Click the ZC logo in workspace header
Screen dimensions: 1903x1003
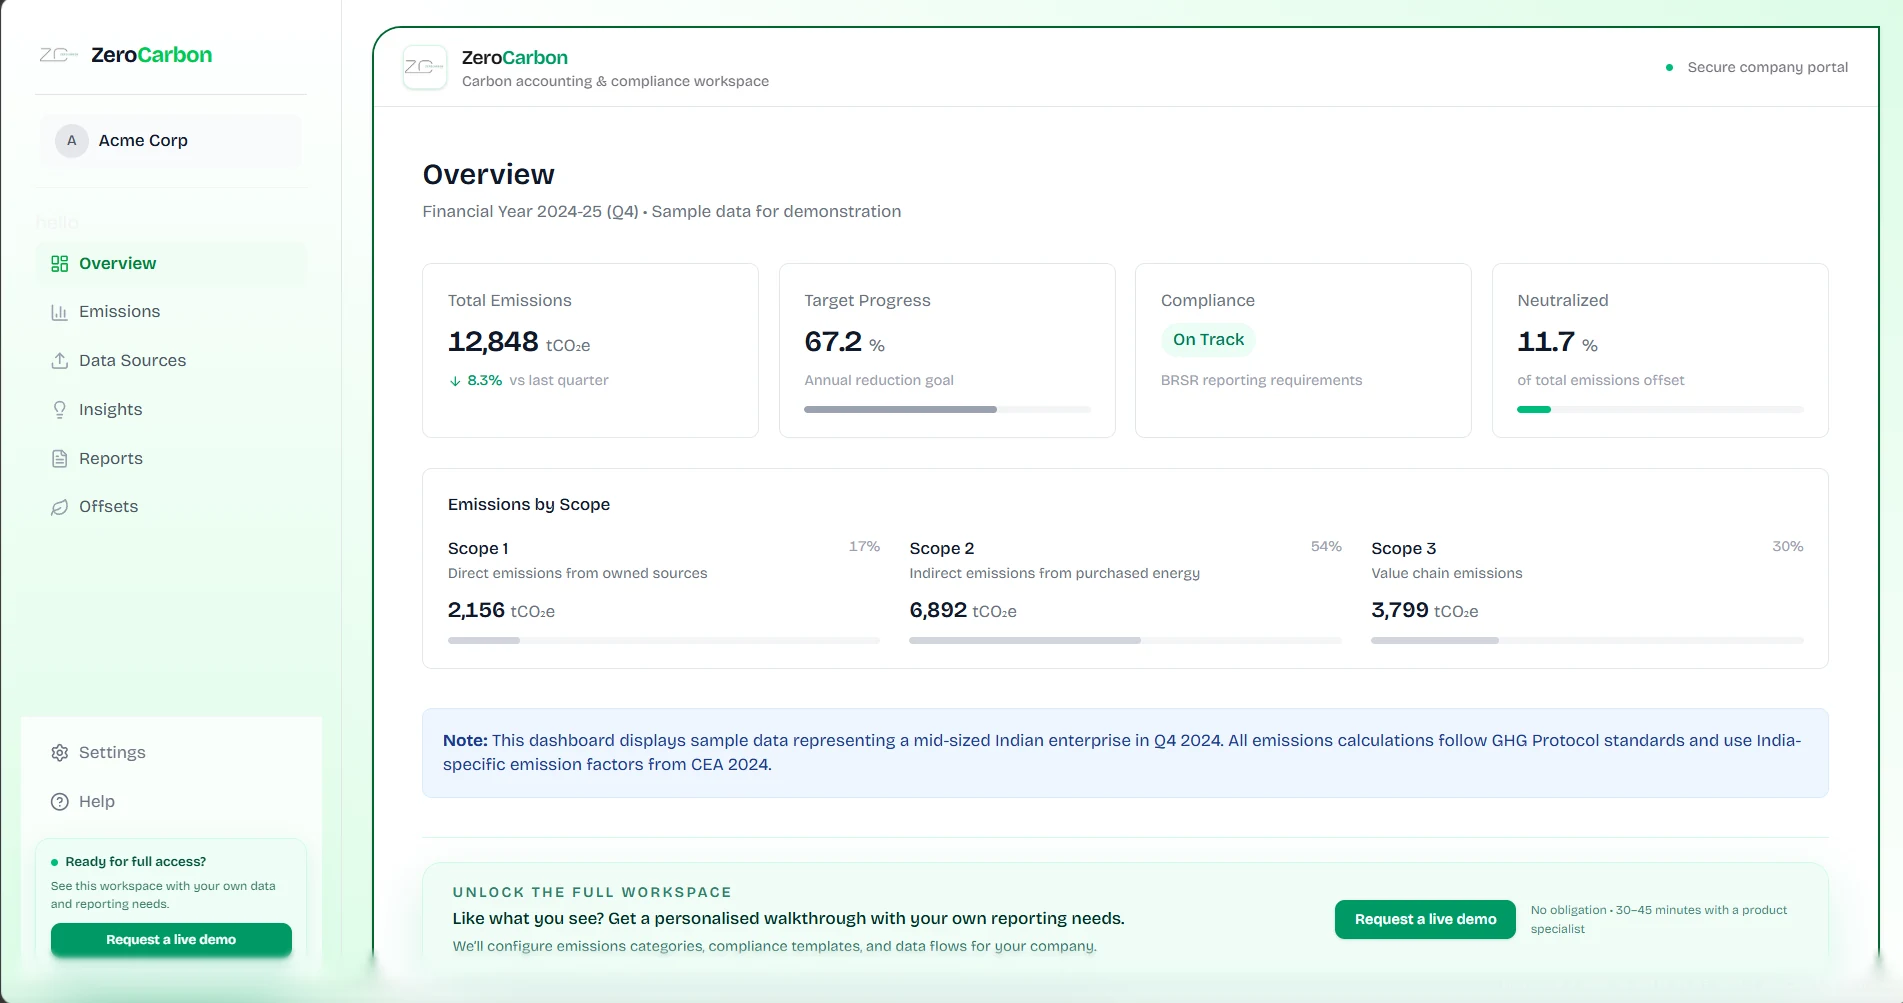424,67
